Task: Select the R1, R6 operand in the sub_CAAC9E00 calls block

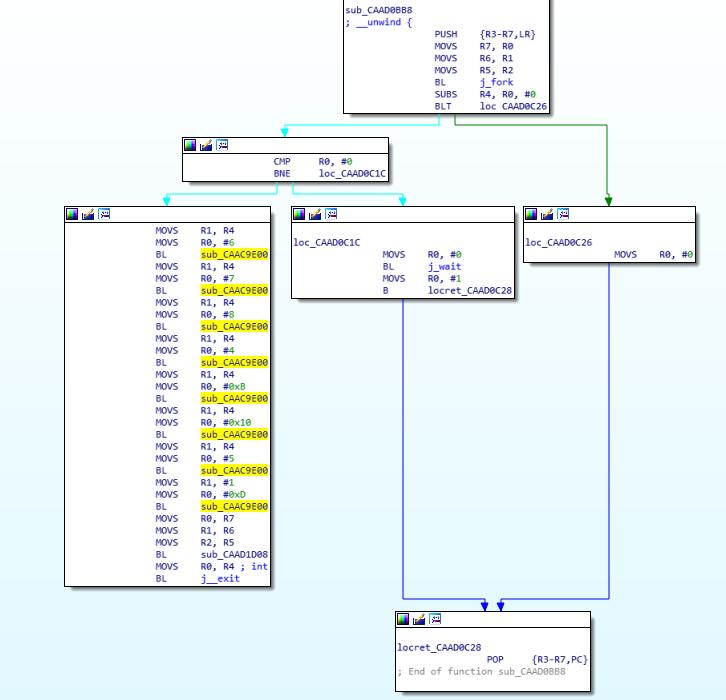Action: [x=218, y=531]
